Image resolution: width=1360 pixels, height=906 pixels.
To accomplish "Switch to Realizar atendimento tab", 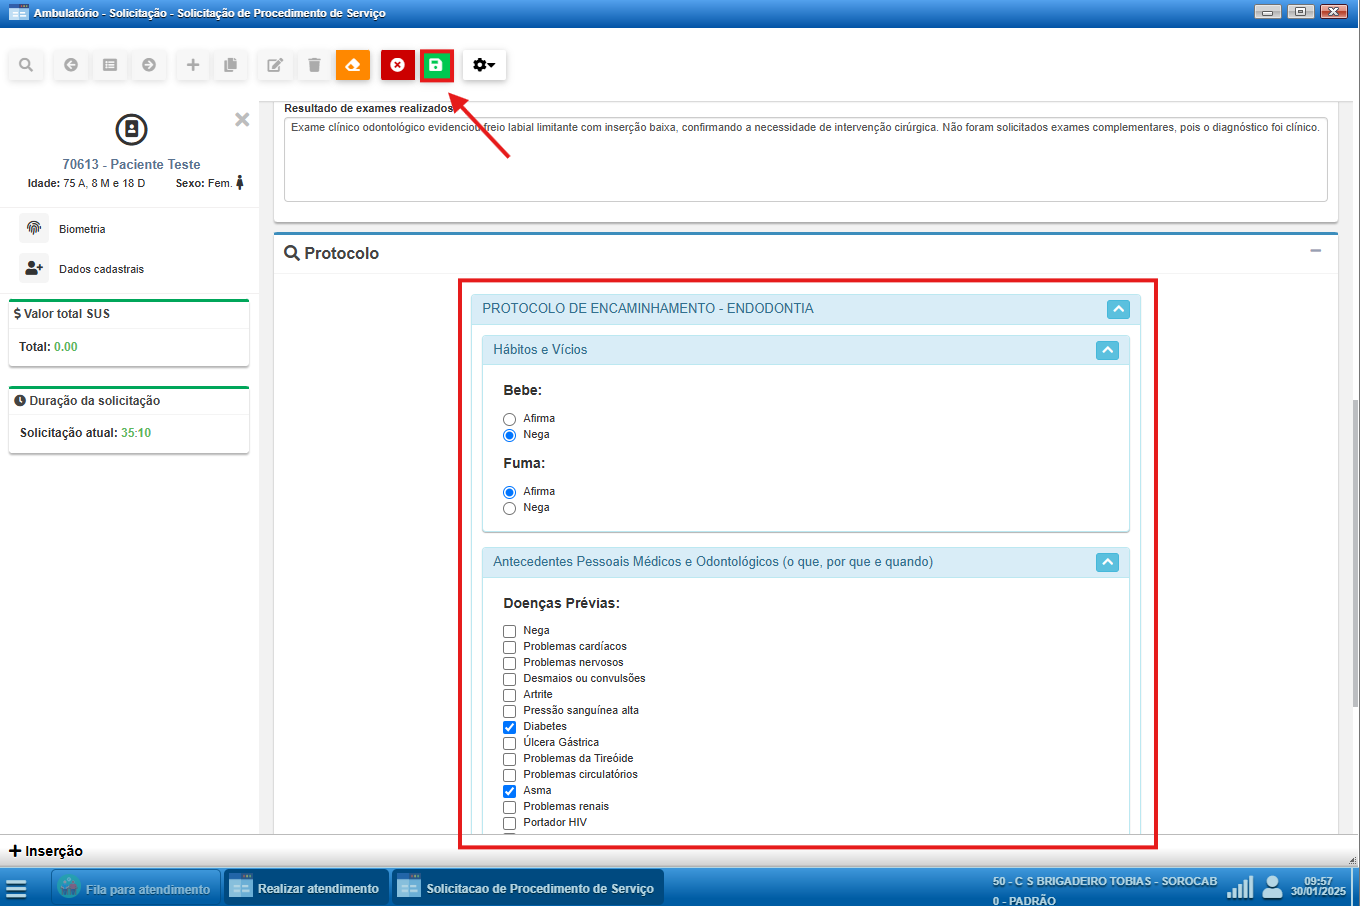I will [x=305, y=888].
